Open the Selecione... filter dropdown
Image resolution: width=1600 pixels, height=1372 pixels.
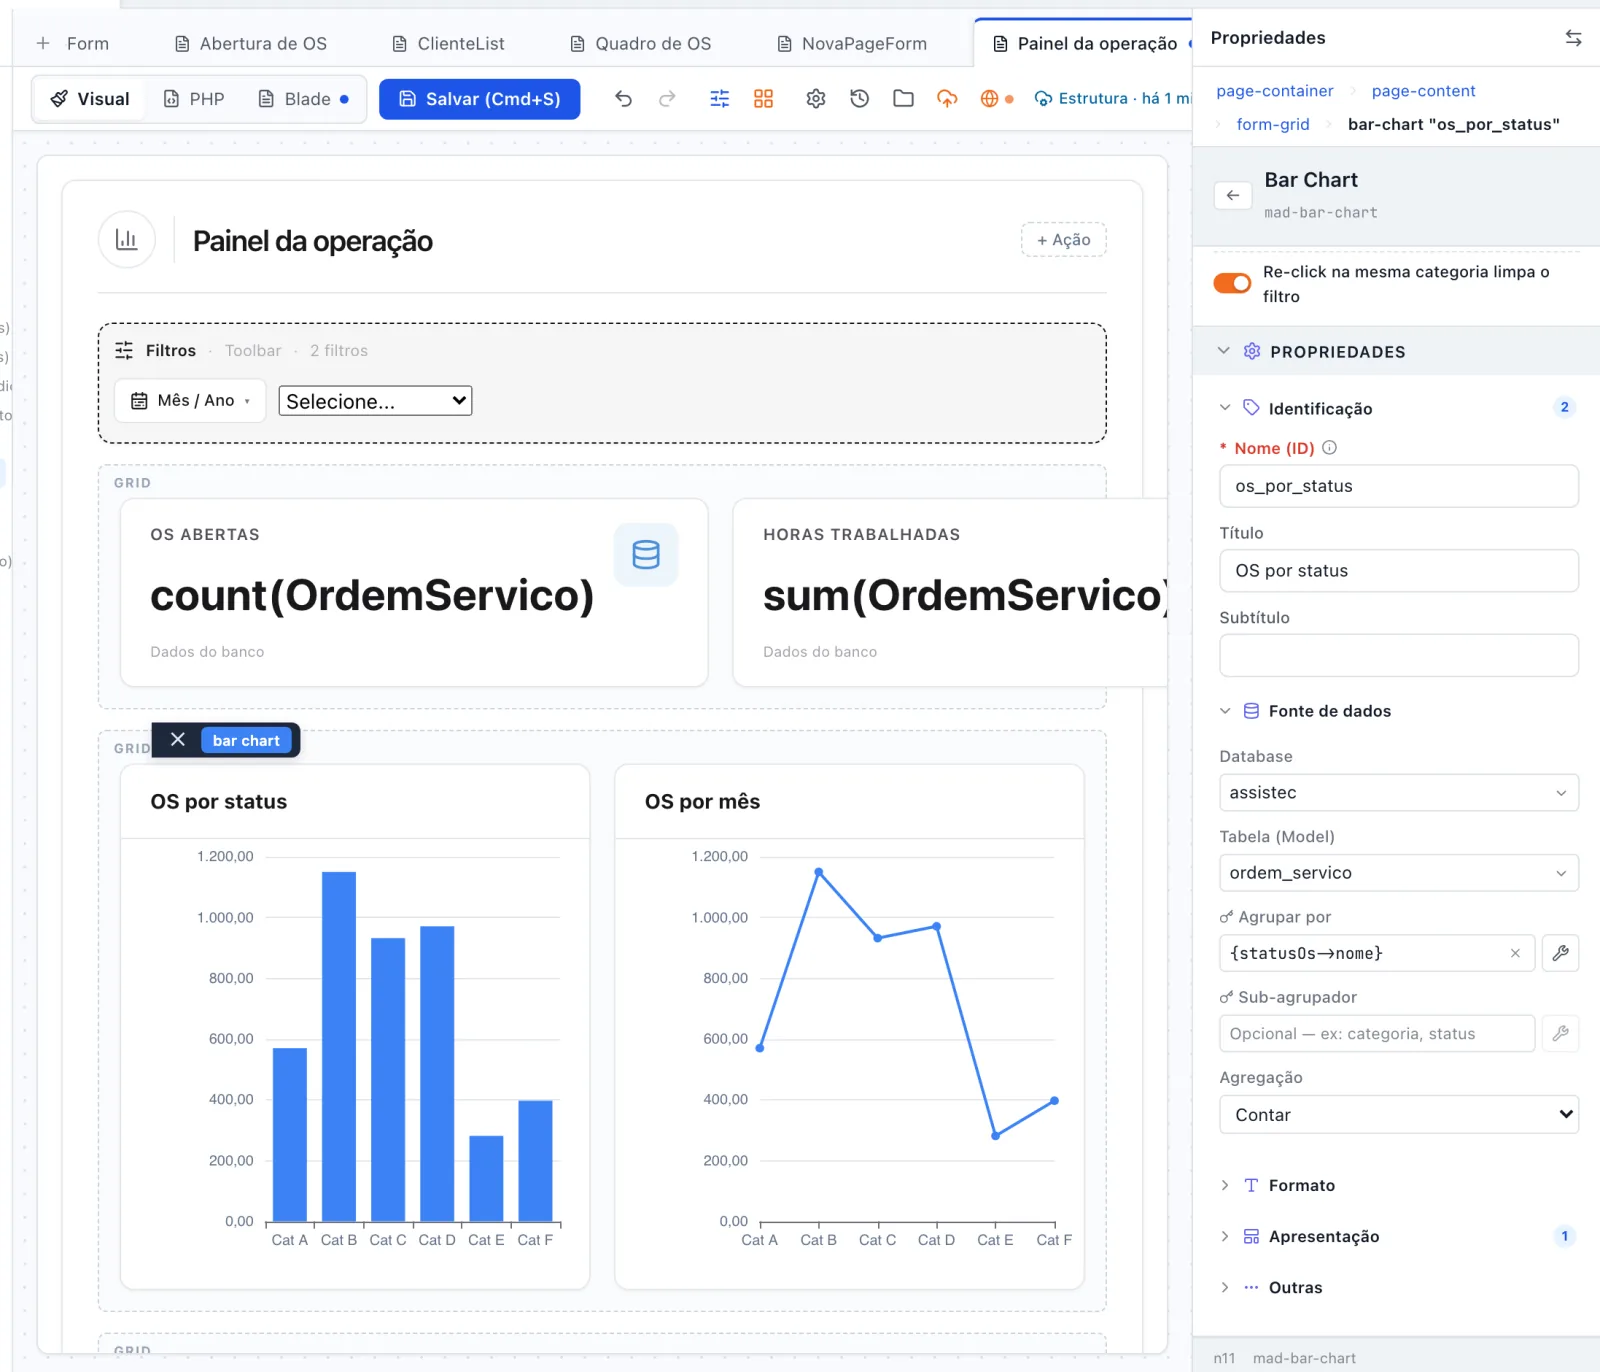click(x=375, y=401)
